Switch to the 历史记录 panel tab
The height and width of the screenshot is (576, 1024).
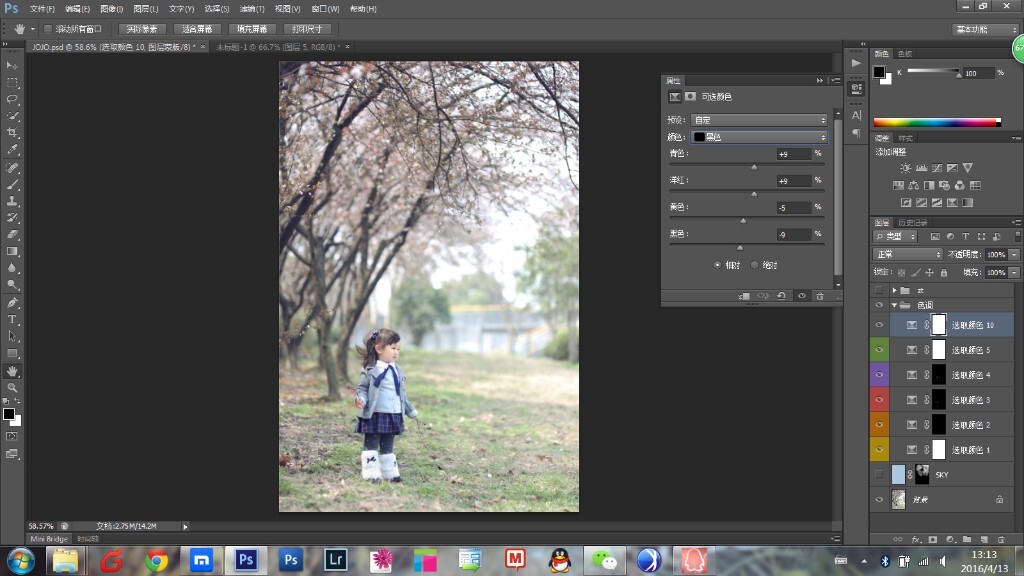[912, 223]
